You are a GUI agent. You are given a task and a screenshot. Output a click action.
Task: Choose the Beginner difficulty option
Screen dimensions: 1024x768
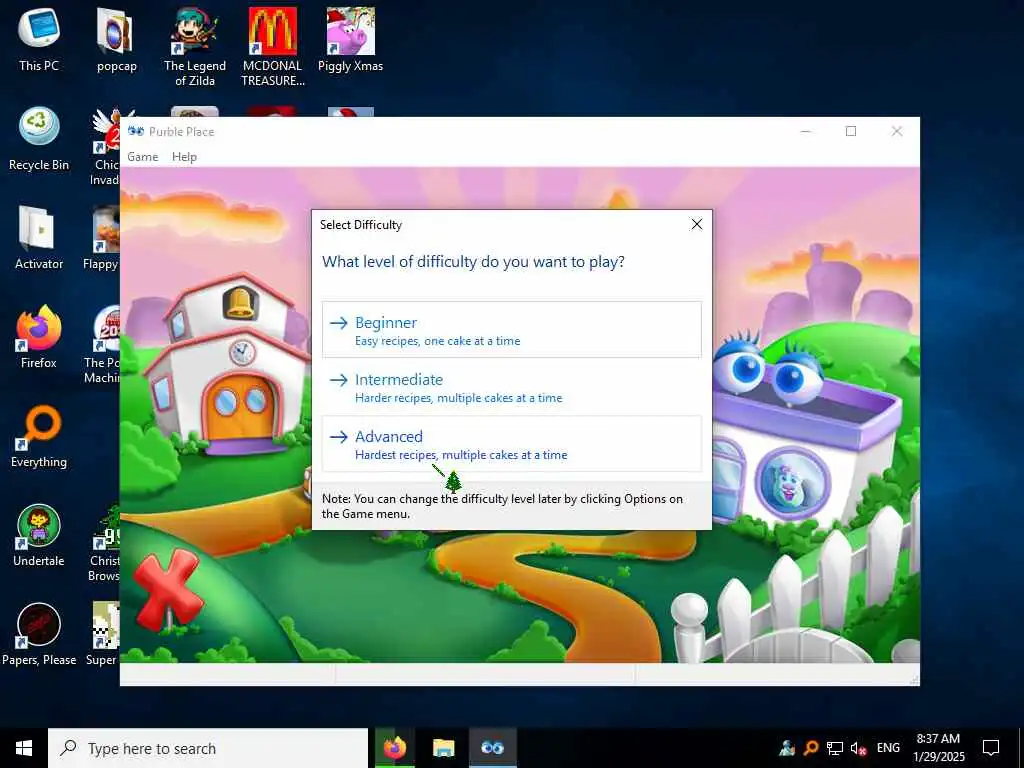[511, 330]
